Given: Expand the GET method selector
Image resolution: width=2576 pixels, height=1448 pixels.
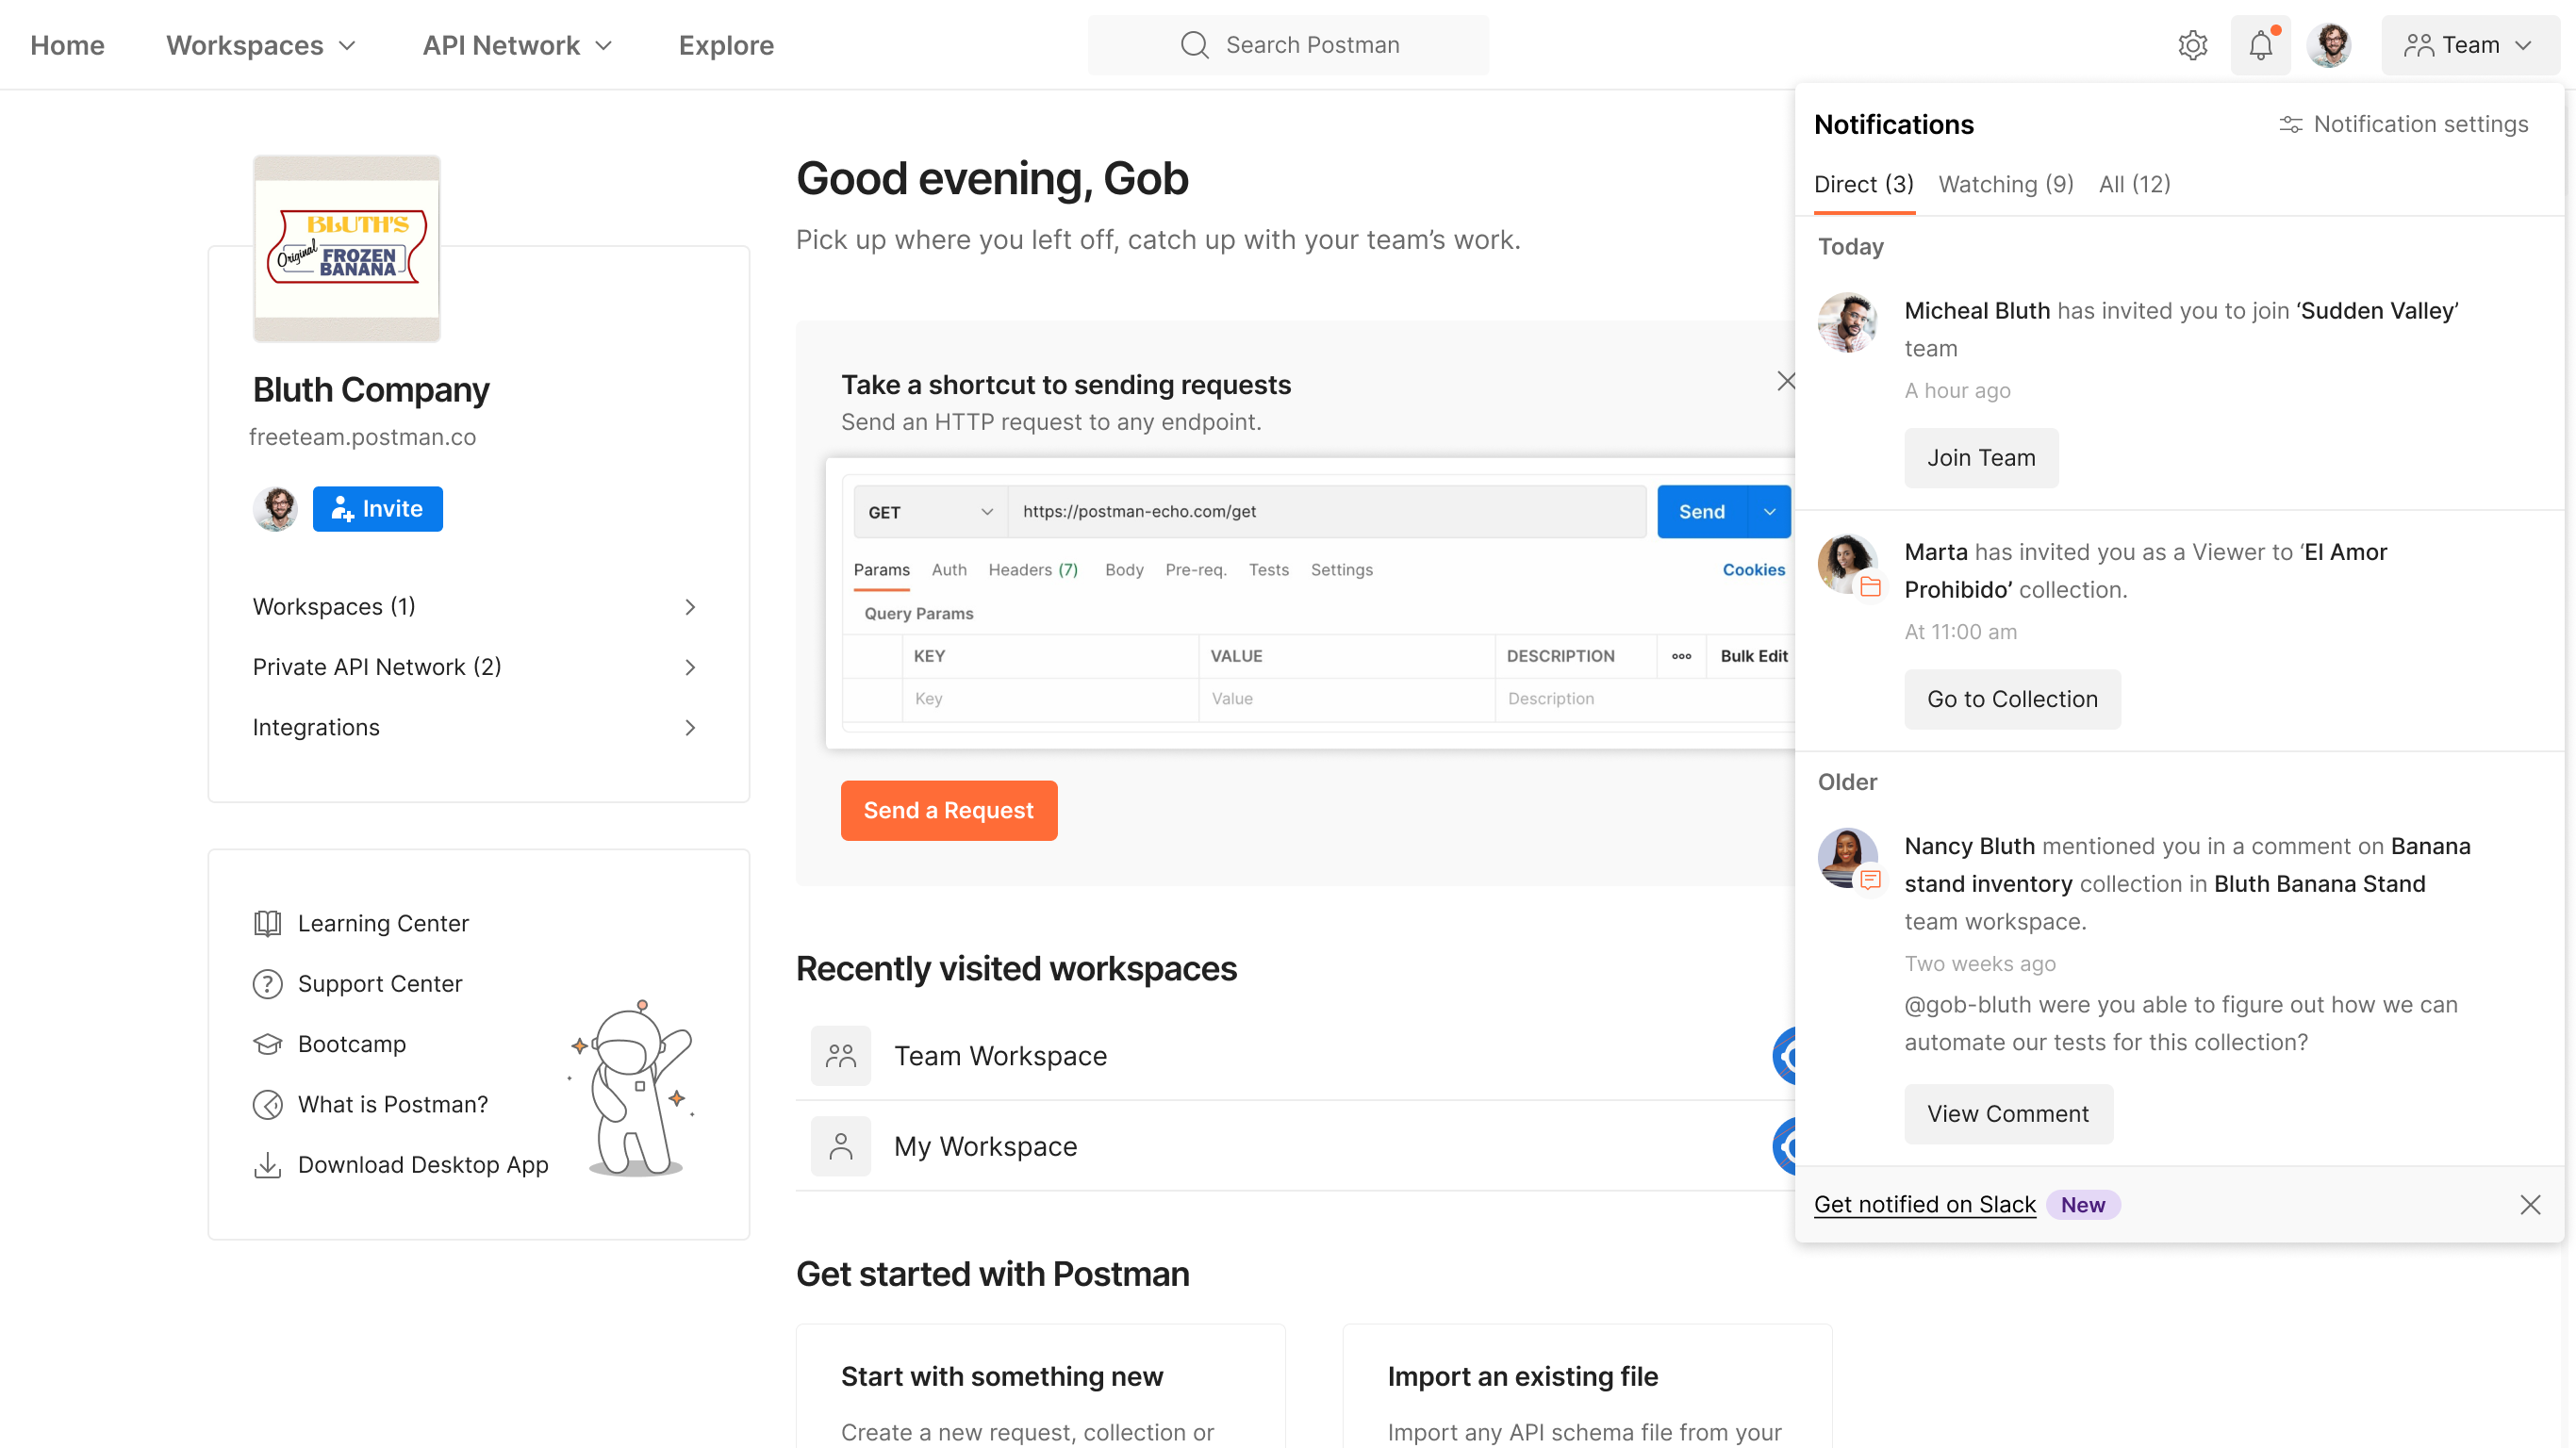Looking at the screenshot, I should pos(930,512).
